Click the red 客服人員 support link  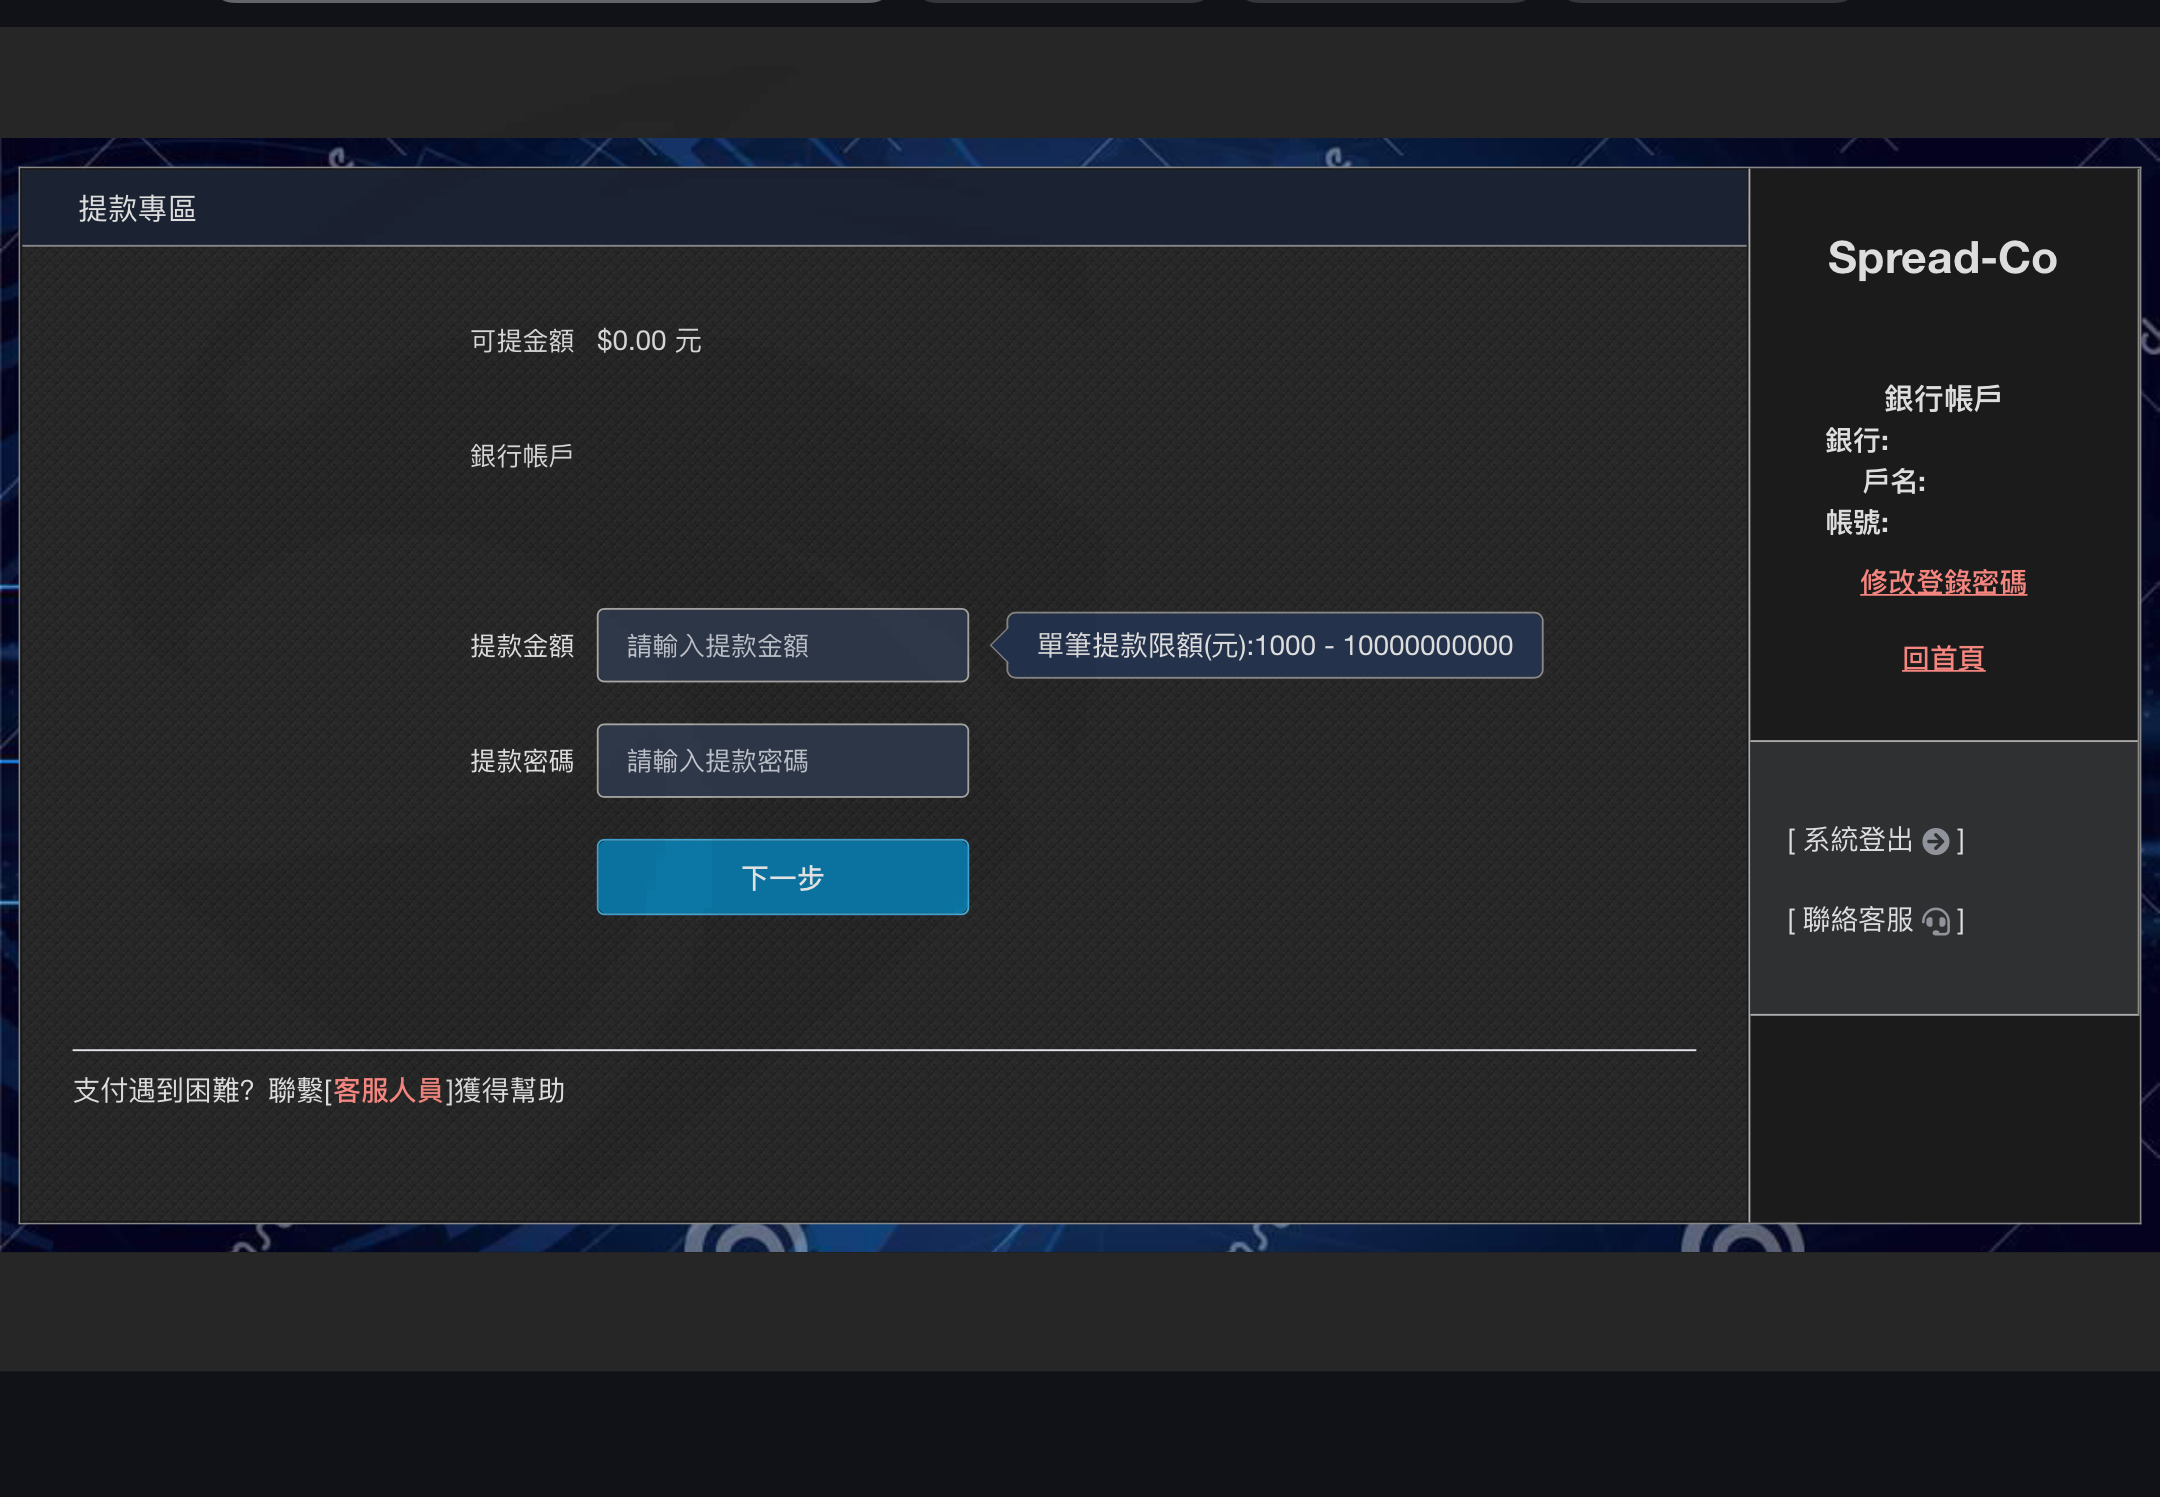click(388, 1090)
